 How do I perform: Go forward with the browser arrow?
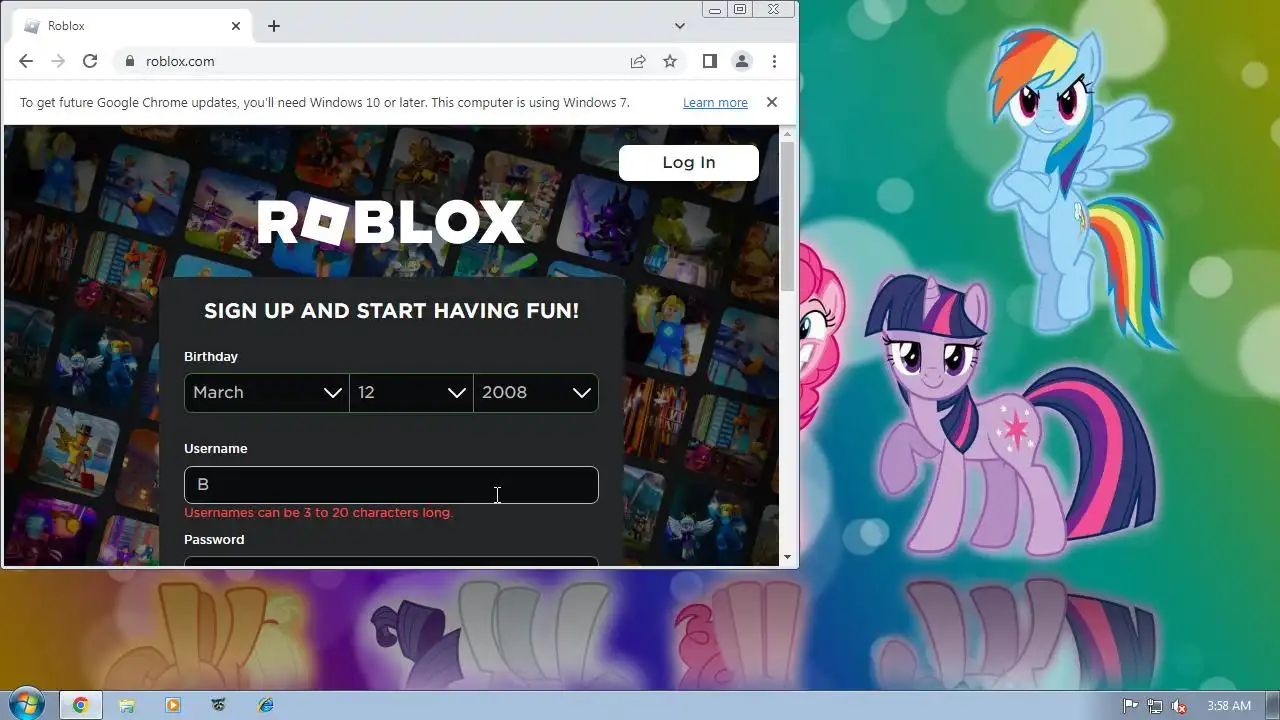[58, 61]
